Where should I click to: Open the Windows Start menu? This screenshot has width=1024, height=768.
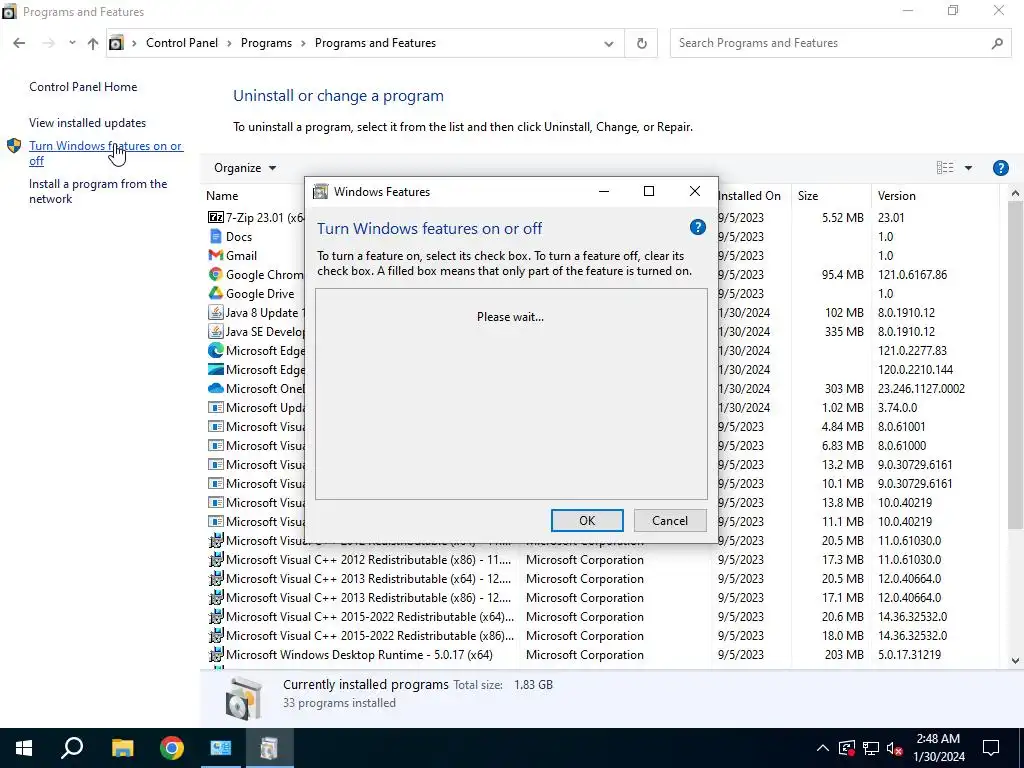24,748
